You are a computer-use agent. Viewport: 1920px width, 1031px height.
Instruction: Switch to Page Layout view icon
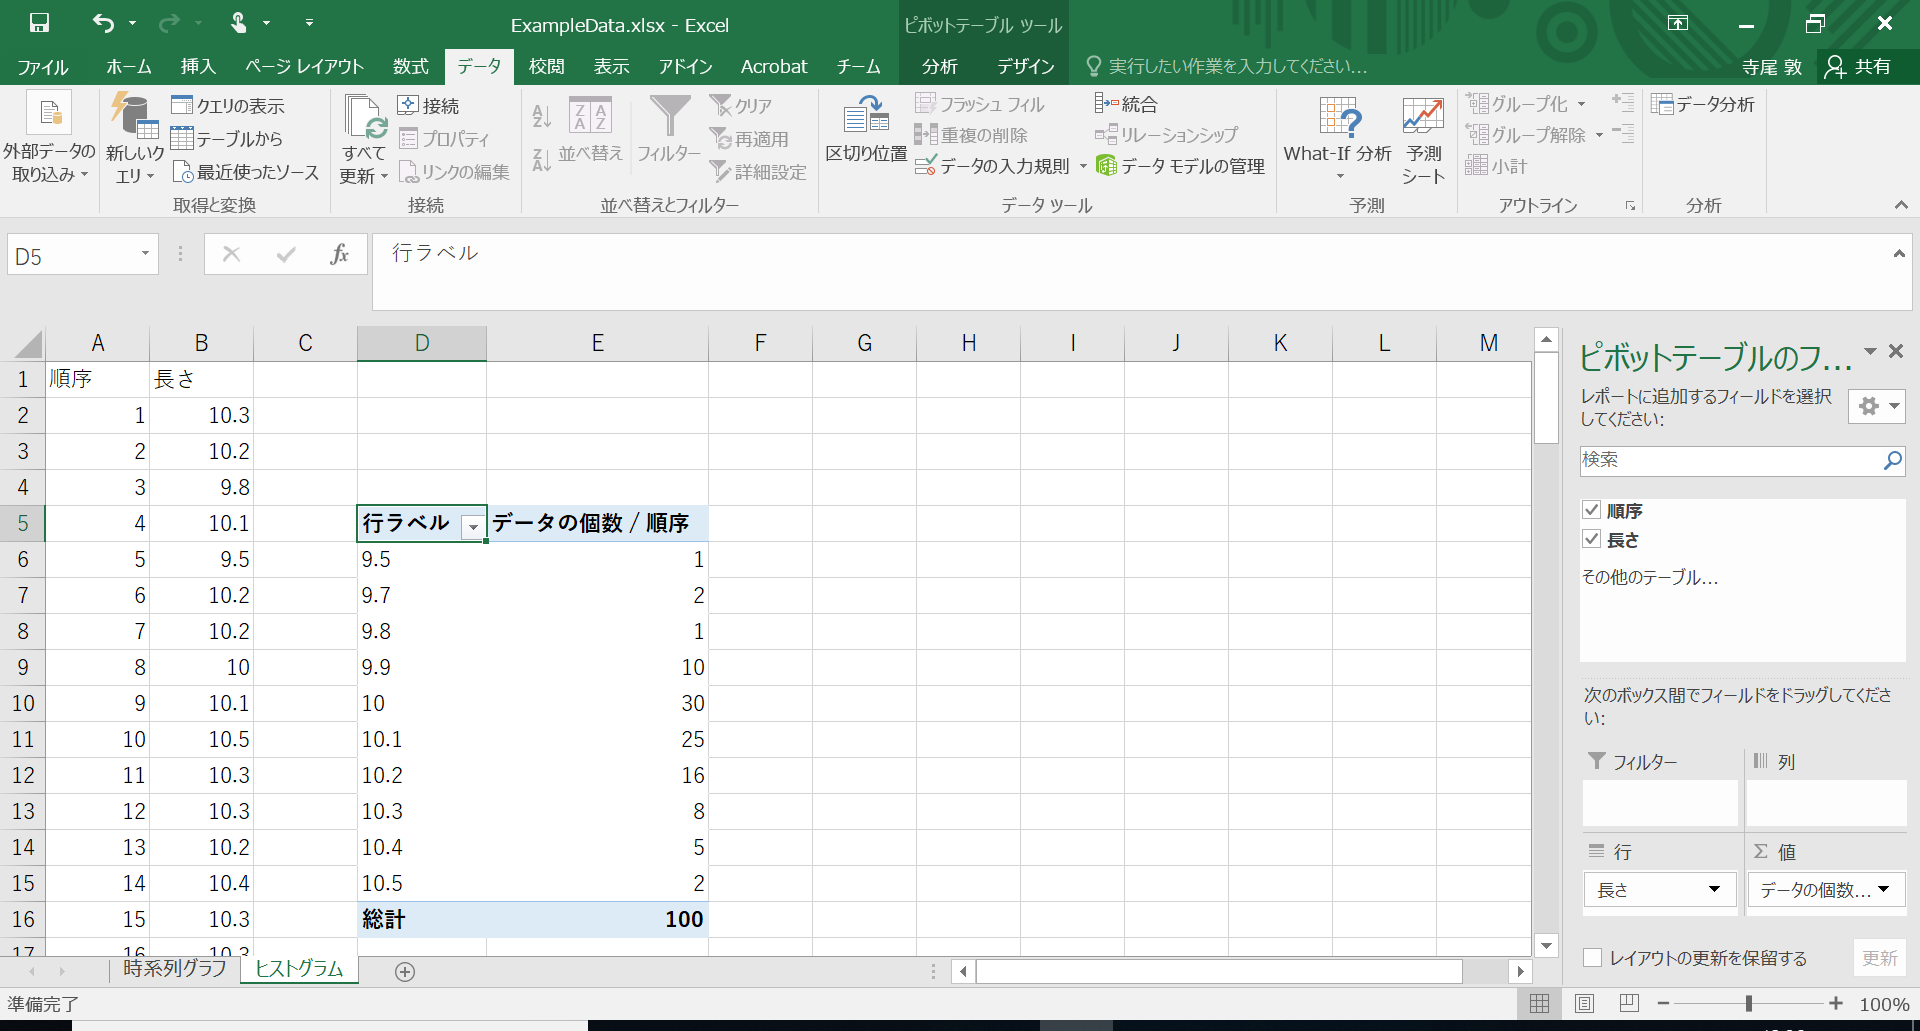[x=1584, y=1003]
